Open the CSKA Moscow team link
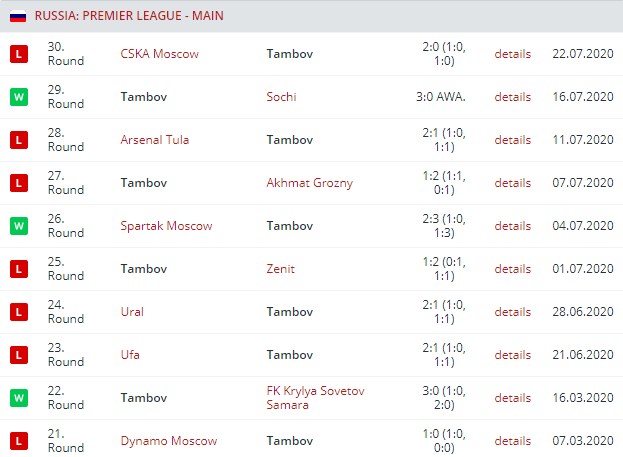This screenshot has width=623, height=457. point(159,54)
